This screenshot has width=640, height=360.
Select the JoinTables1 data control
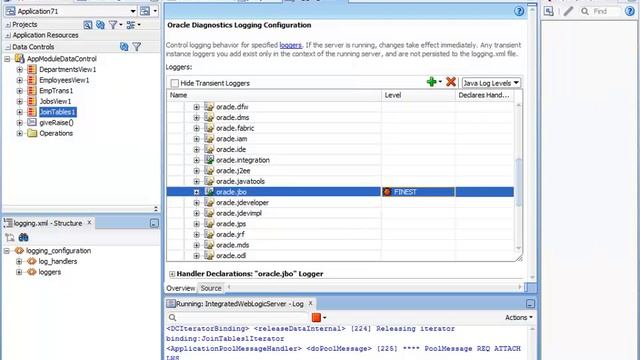click(x=58, y=112)
